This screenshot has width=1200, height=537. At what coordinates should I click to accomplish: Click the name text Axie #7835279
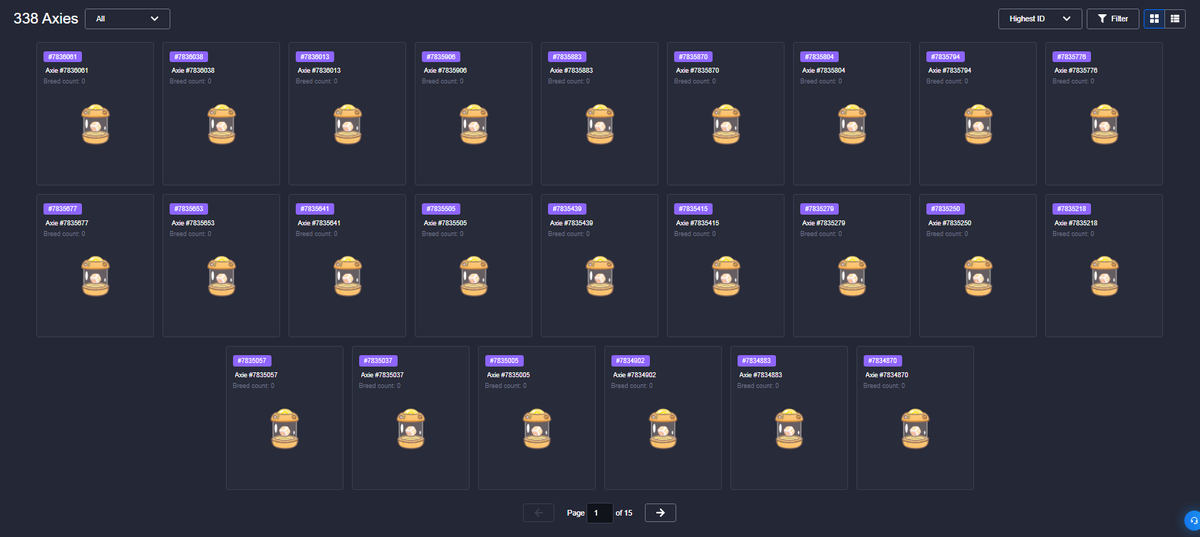(822, 223)
